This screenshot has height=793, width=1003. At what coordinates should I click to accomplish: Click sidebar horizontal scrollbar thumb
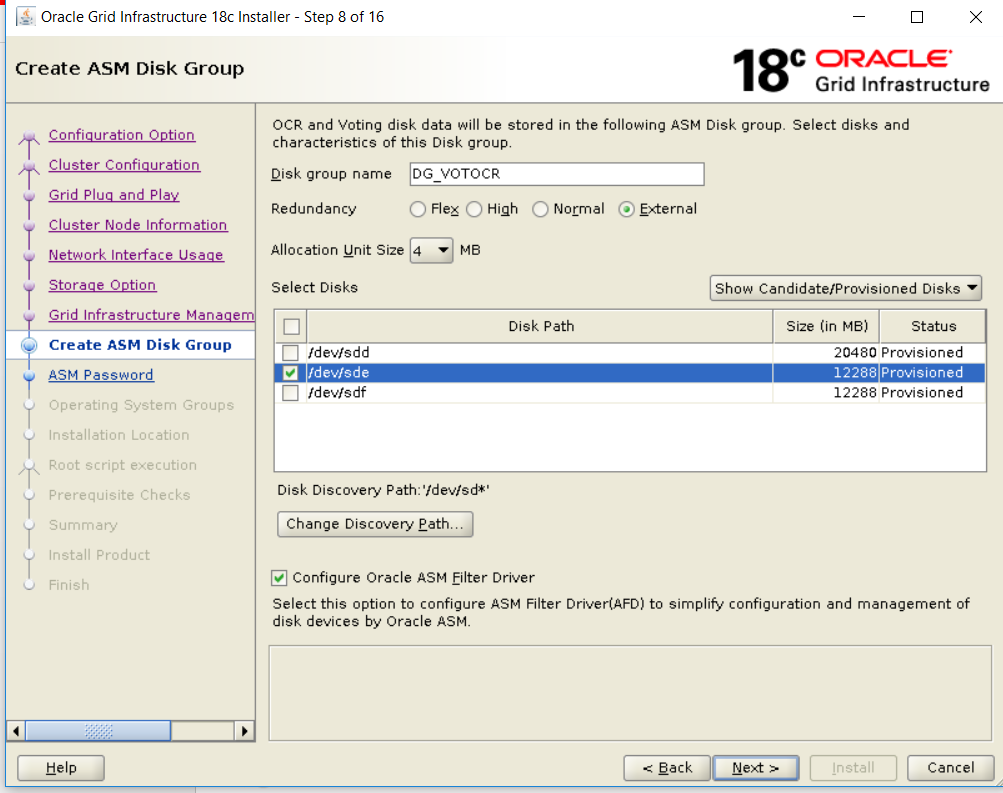[x=98, y=731]
